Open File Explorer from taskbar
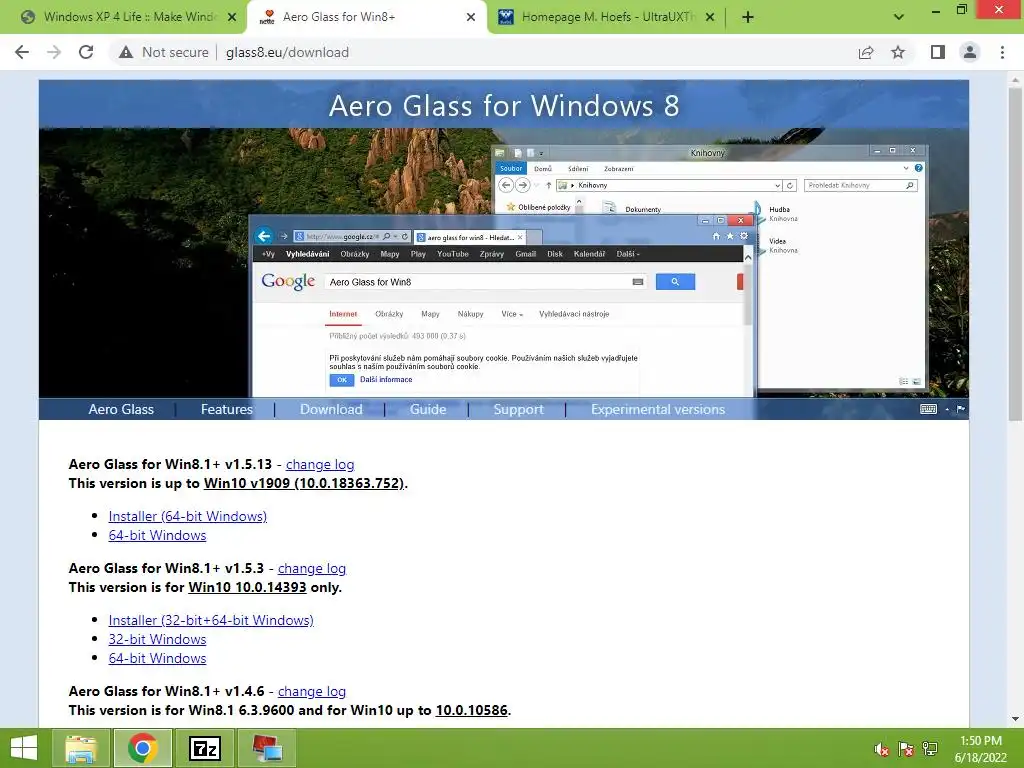 pos(80,748)
